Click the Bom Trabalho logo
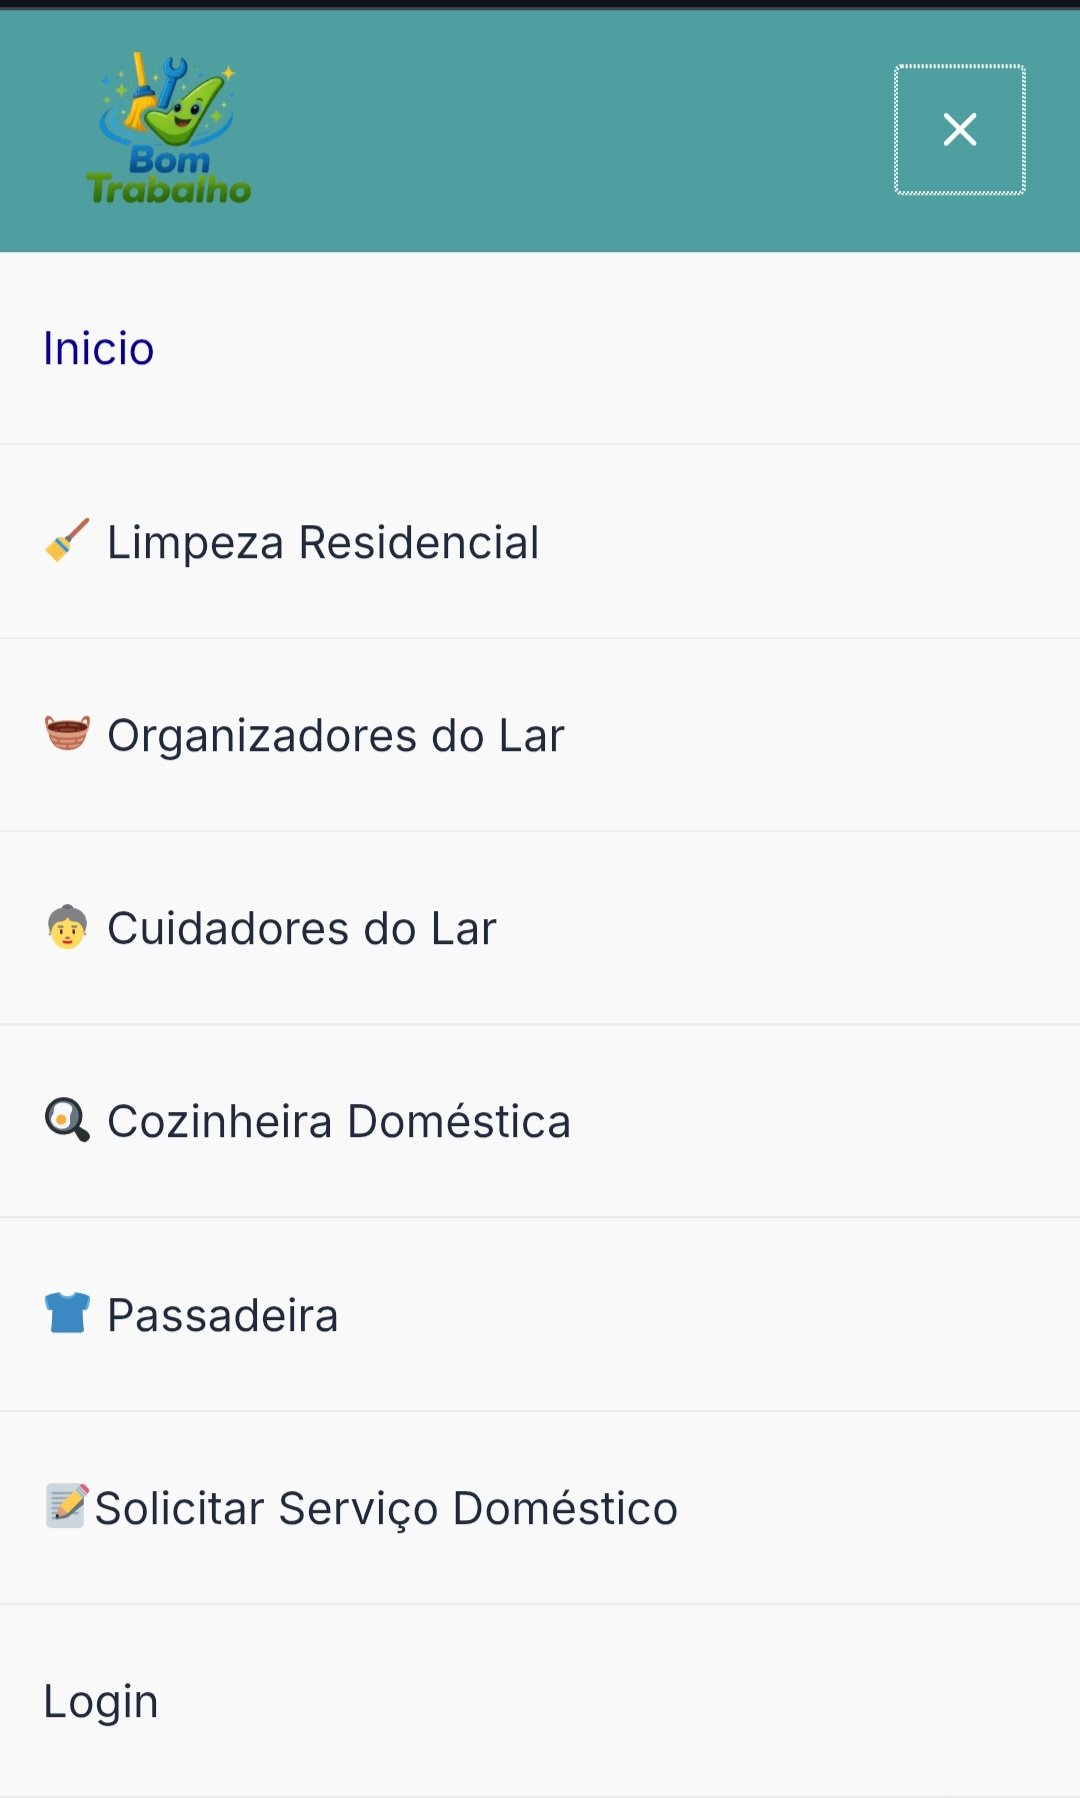This screenshot has height=1798, width=1080. [169, 130]
